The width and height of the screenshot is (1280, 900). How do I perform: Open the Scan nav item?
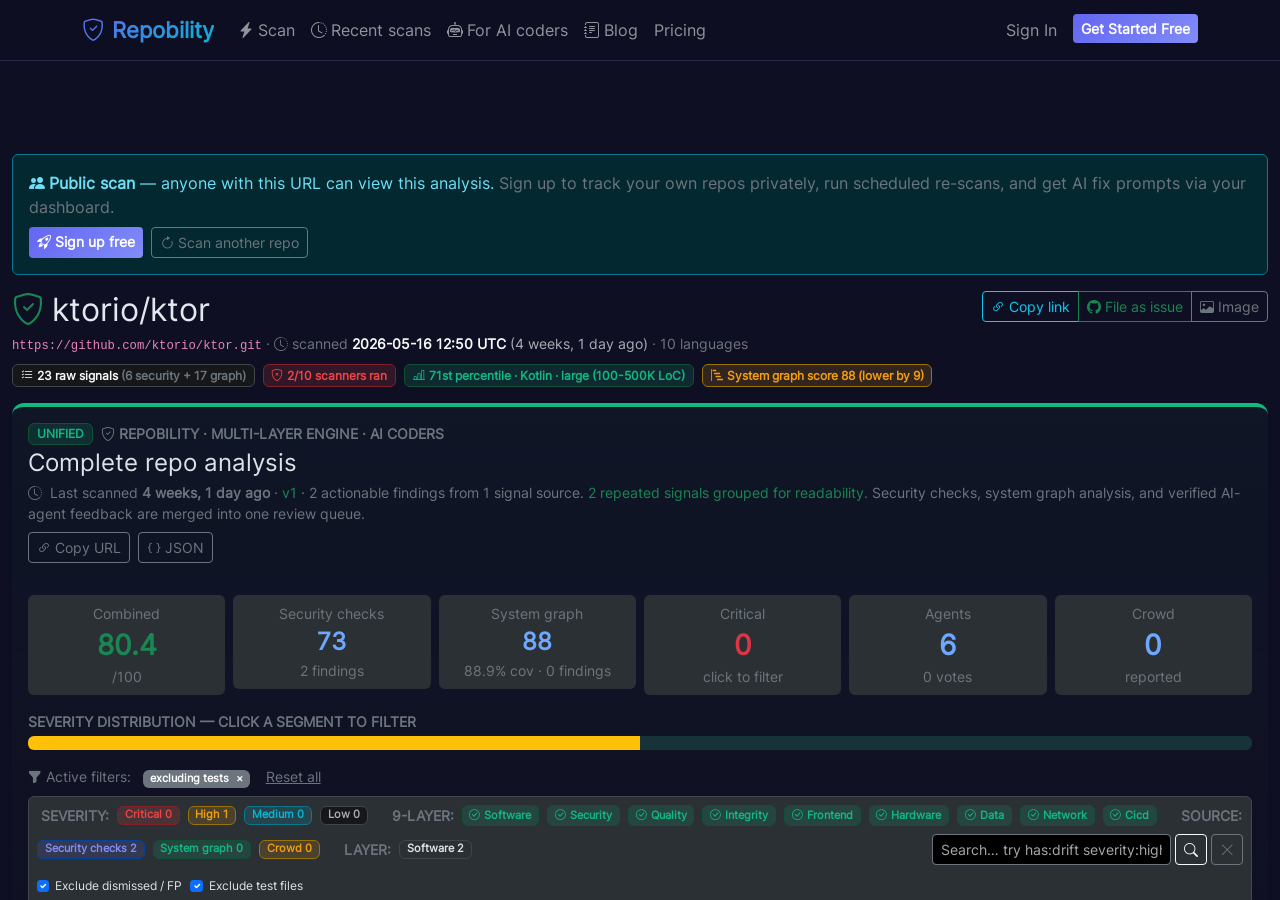point(267,30)
